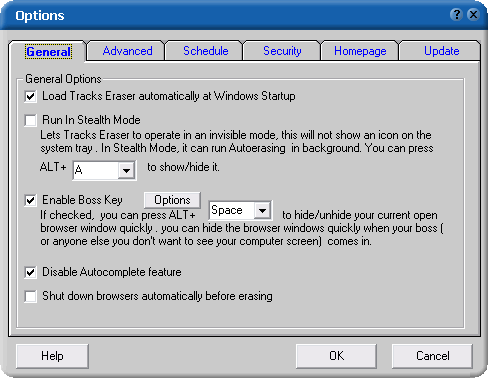Image resolution: width=489 pixels, height=379 pixels.
Task: Click the 'Enable Boss Key' label text
Action: (82, 200)
